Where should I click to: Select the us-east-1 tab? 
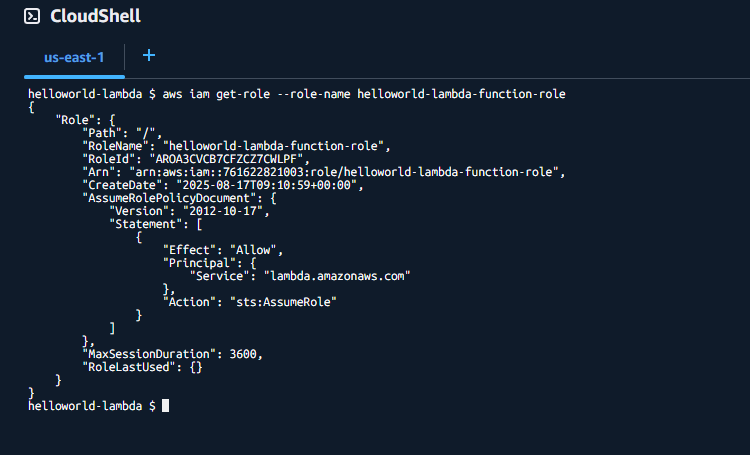pyautogui.click(x=74, y=57)
